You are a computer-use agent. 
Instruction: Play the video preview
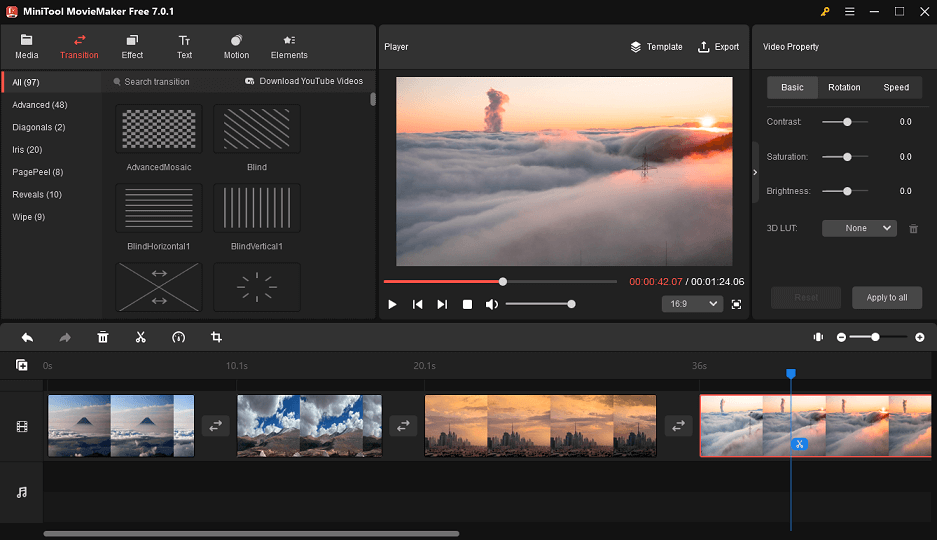(x=392, y=304)
